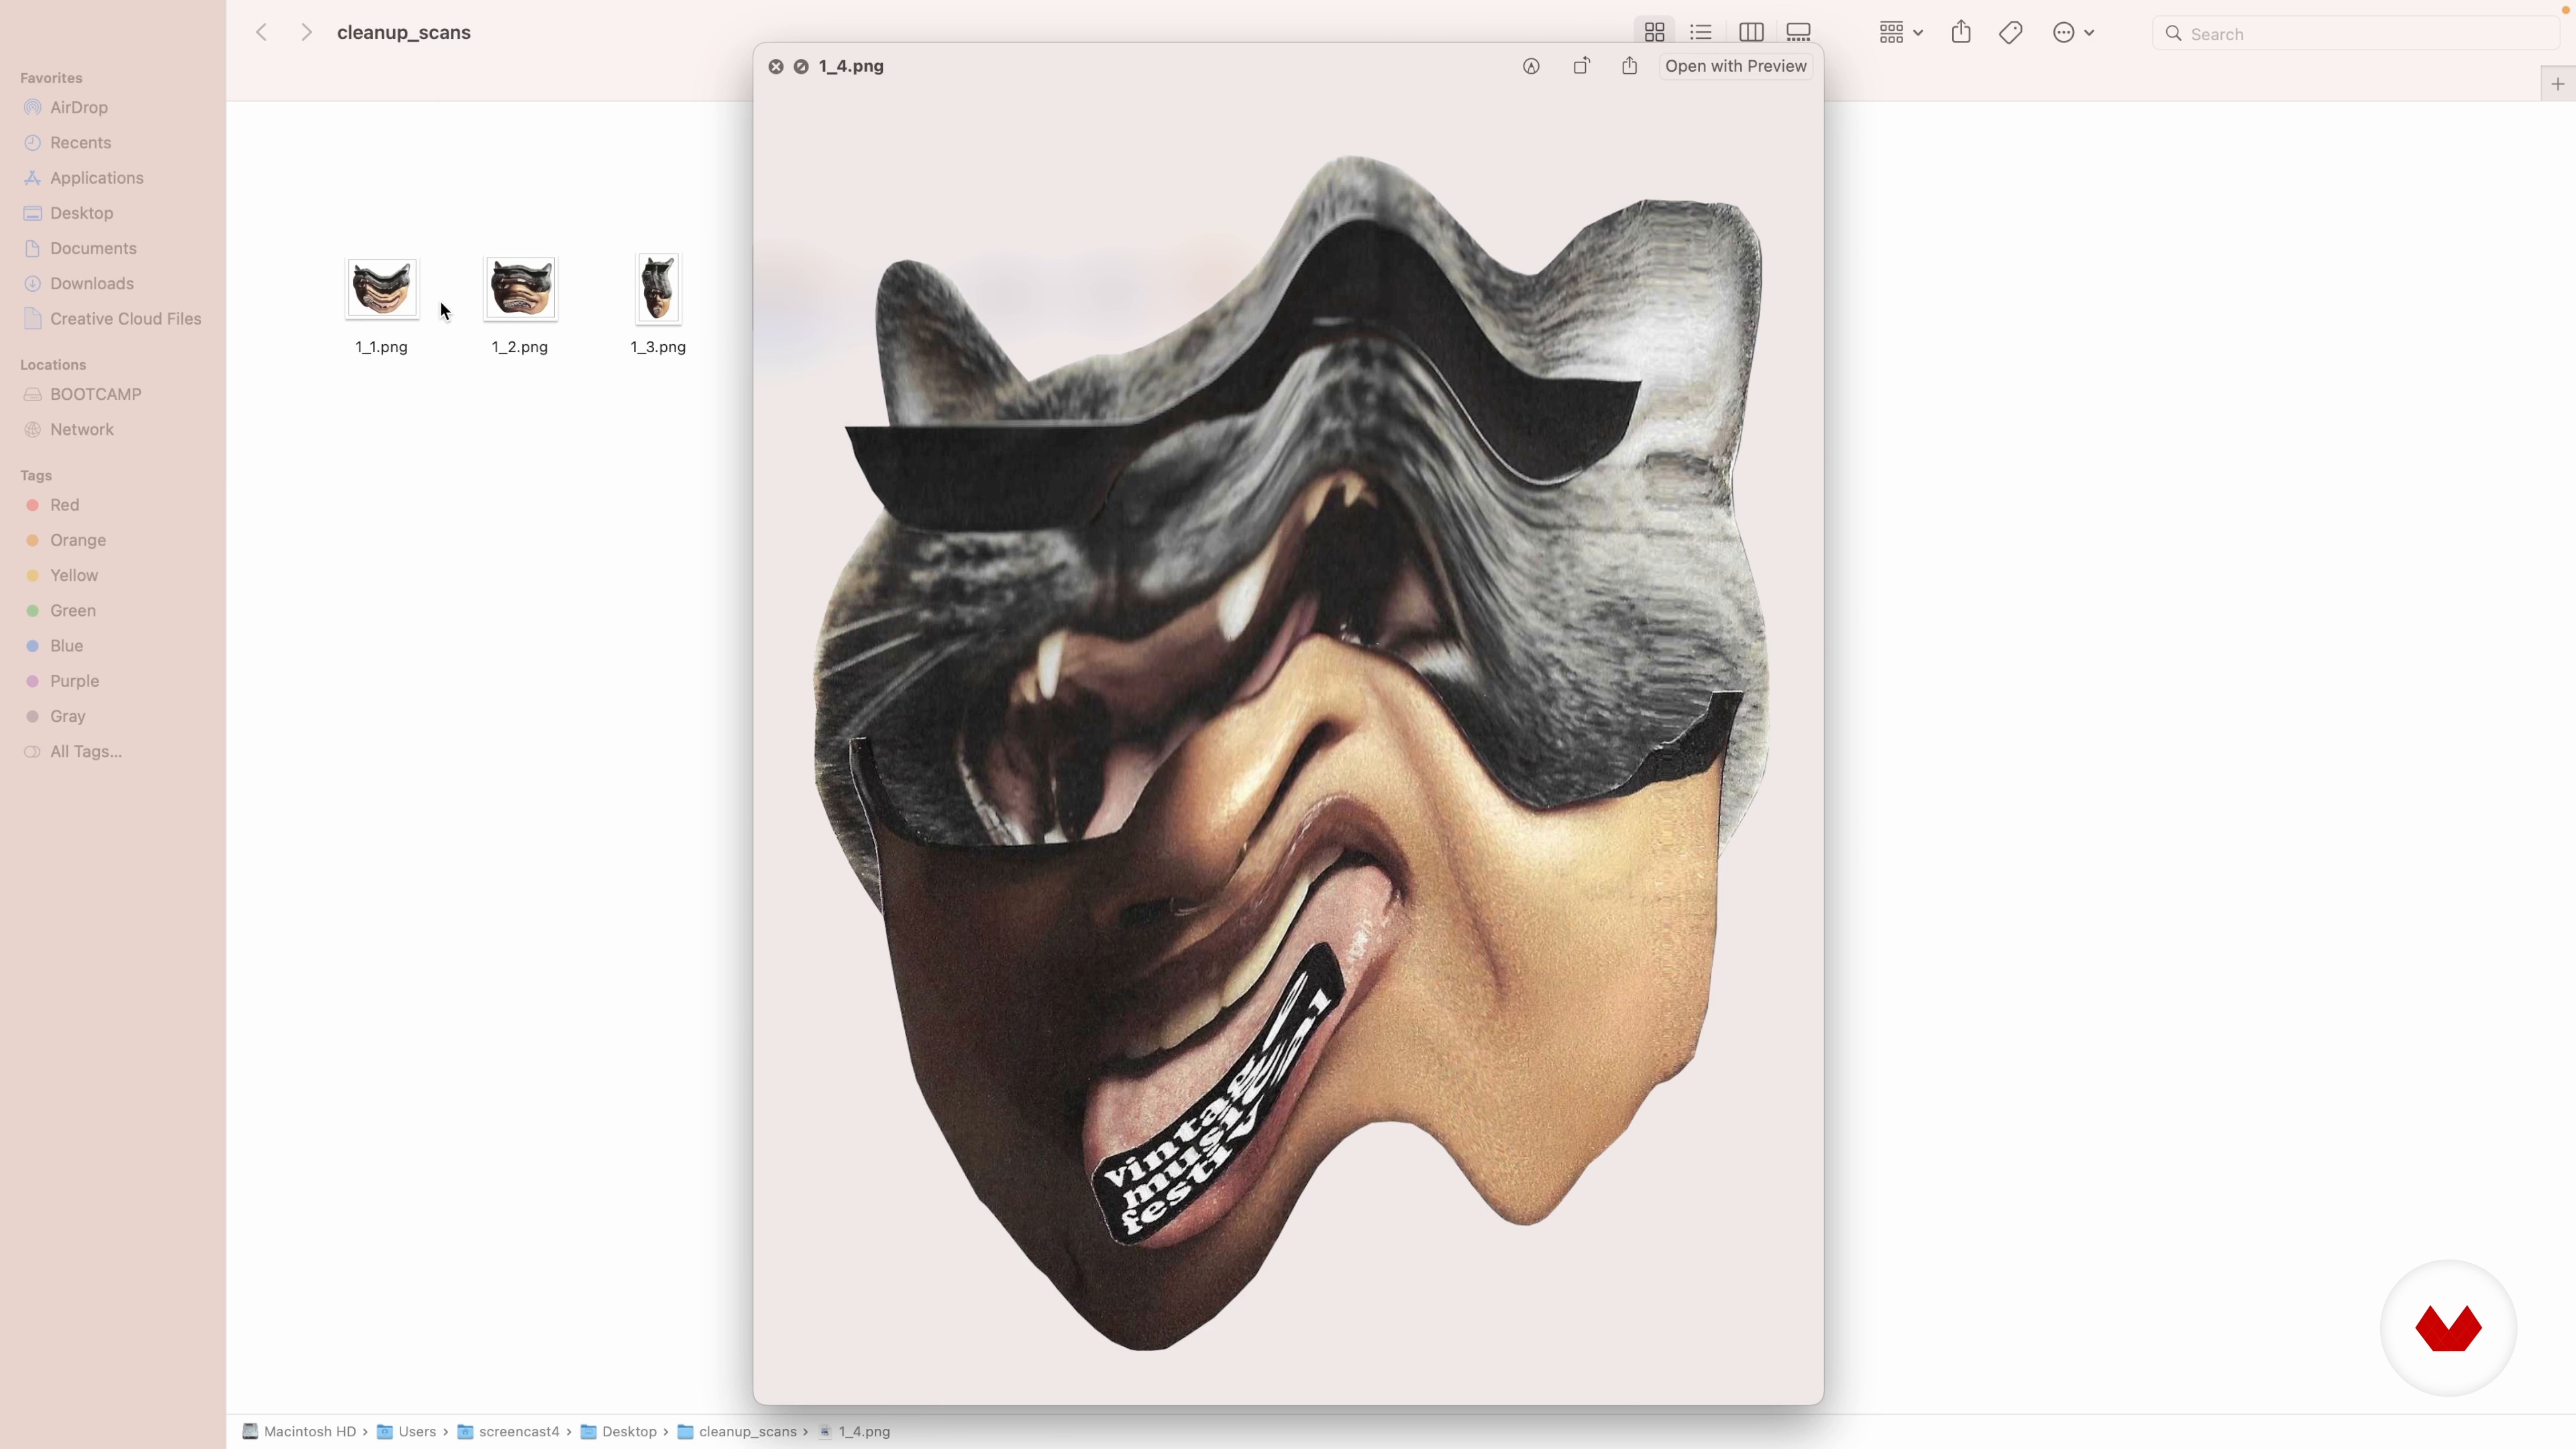
Task: Go back with the Finder back arrow
Action: 262,33
